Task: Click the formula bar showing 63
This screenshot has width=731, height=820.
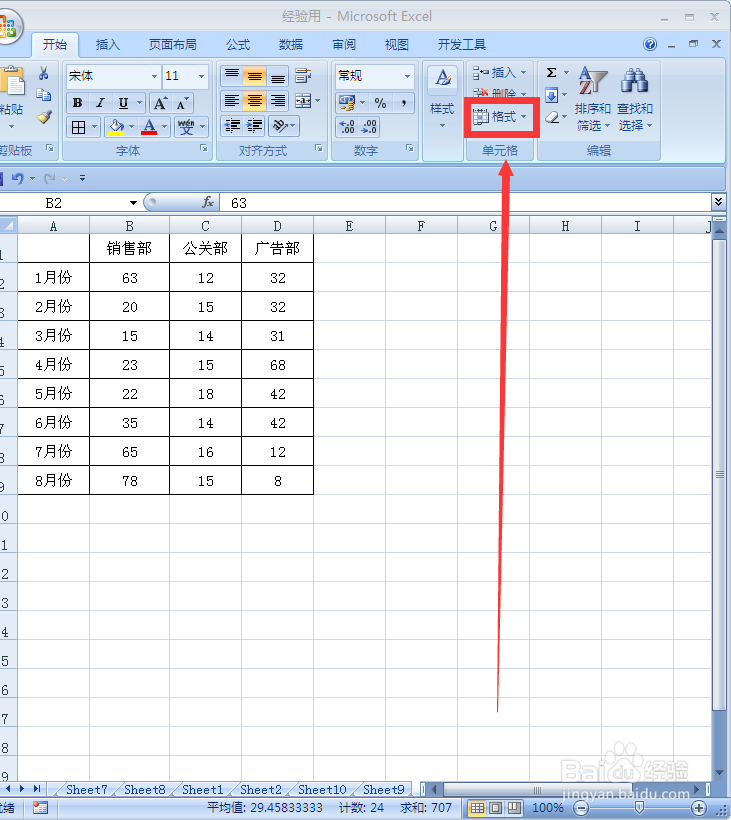Action: tap(465, 203)
